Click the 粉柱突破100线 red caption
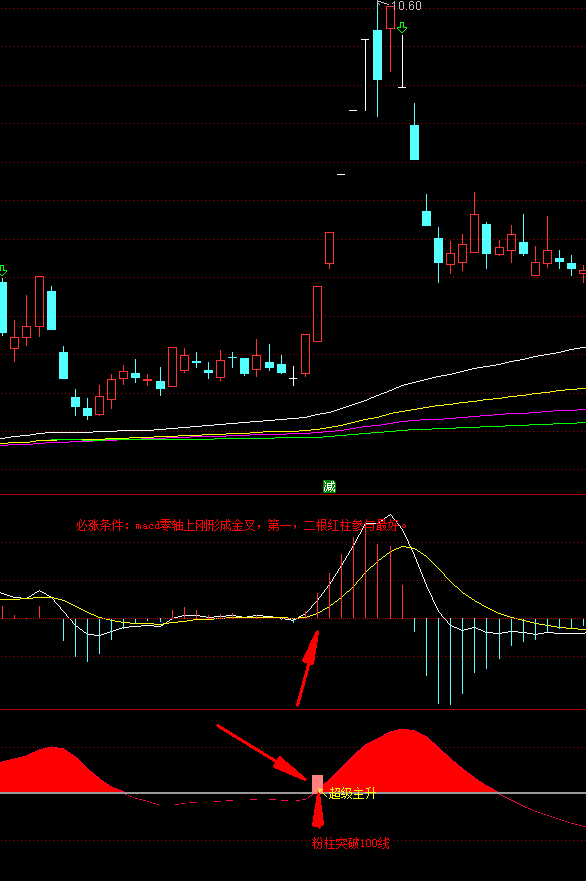Viewport: 586px width, 881px height. 351,843
